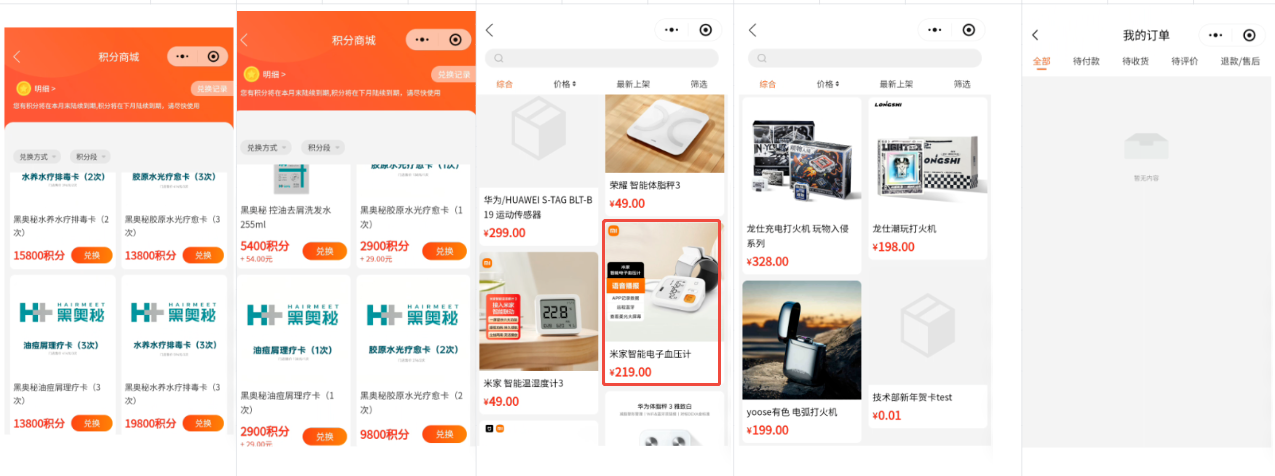Tap 兑换 button beside 9800积分

[x=444, y=435]
